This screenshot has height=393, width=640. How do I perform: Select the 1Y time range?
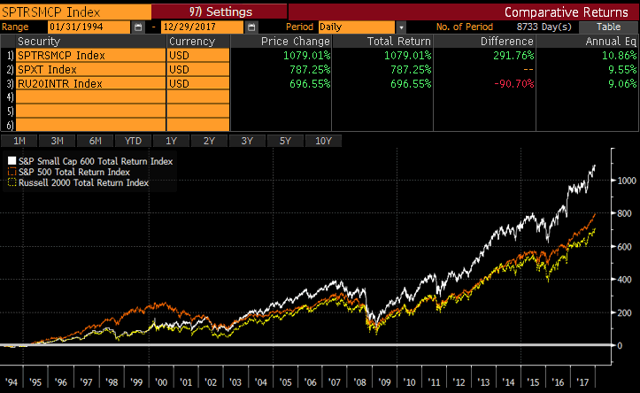(171, 141)
